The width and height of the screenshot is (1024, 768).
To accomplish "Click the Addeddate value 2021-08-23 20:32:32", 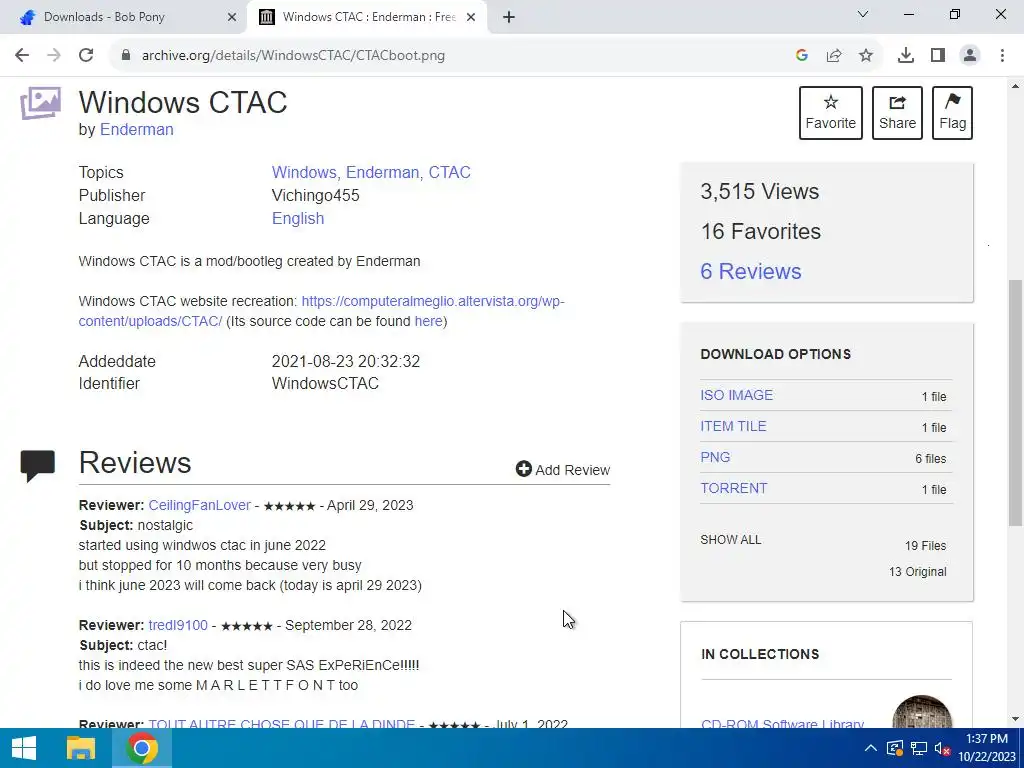I will tap(345, 361).
